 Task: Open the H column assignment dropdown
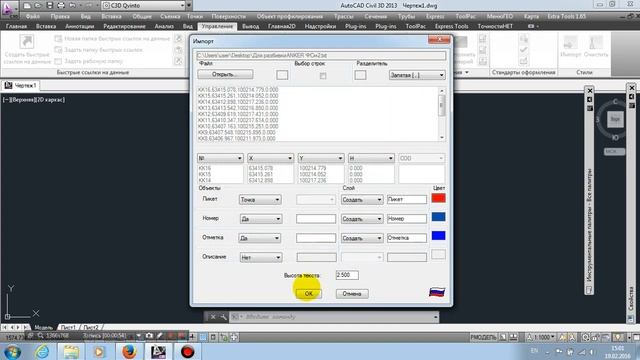point(371,158)
